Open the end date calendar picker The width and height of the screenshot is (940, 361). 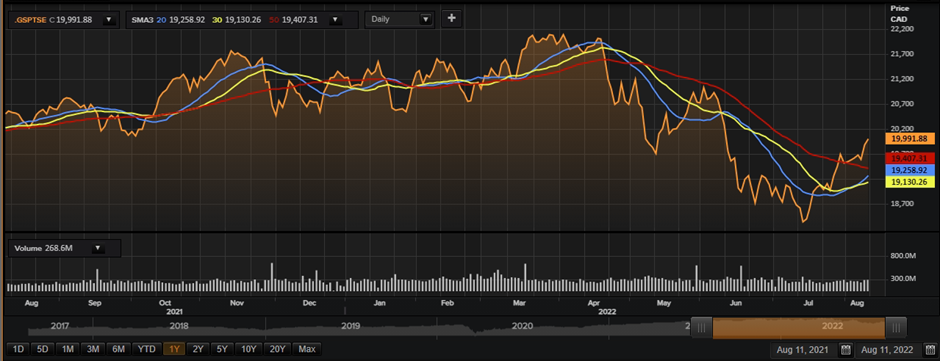click(x=930, y=350)
